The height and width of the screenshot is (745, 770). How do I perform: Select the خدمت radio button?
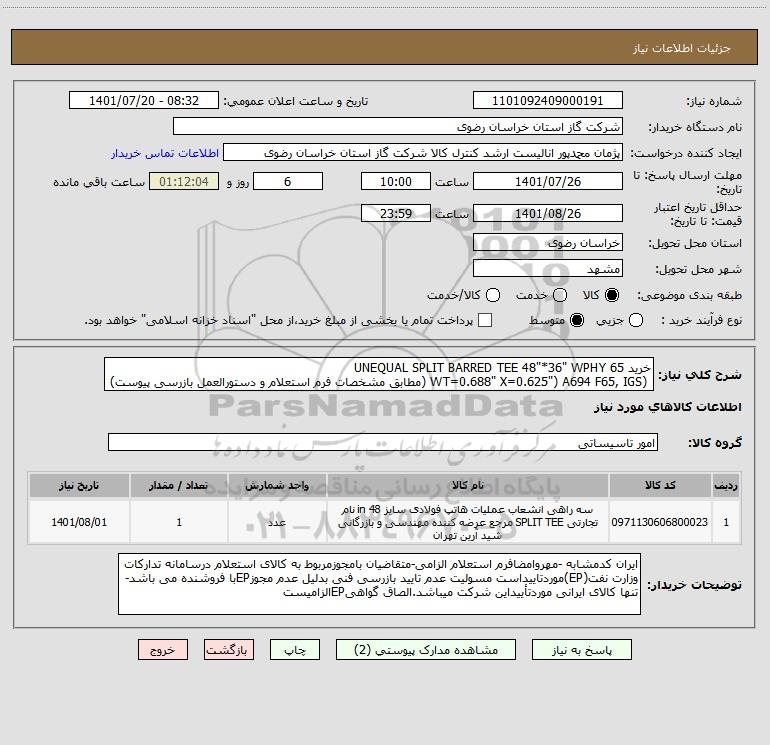coord(560,295)
